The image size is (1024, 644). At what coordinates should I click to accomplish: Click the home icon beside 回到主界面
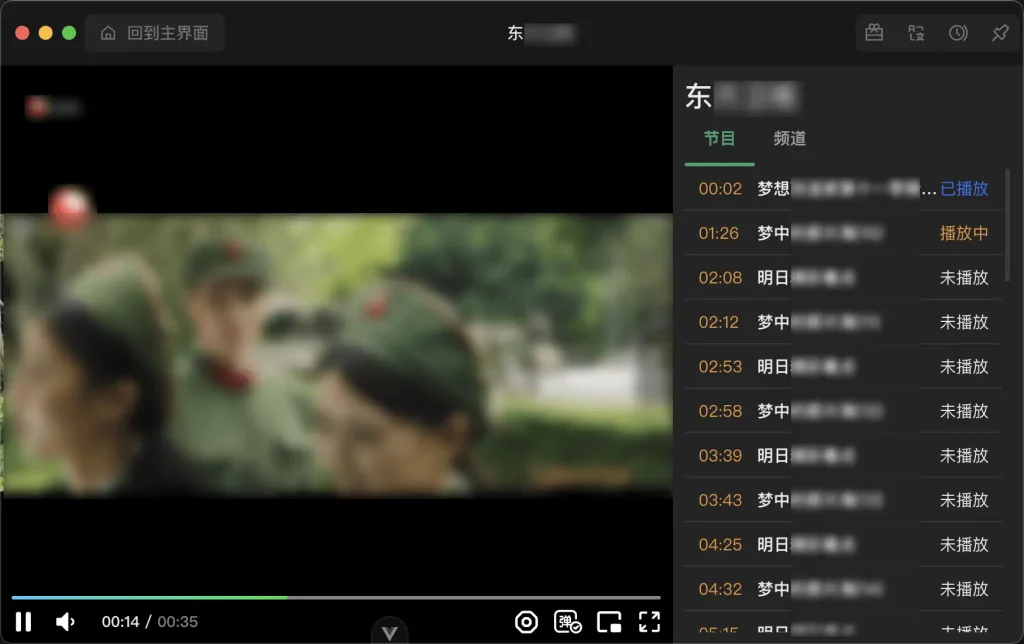108,32
